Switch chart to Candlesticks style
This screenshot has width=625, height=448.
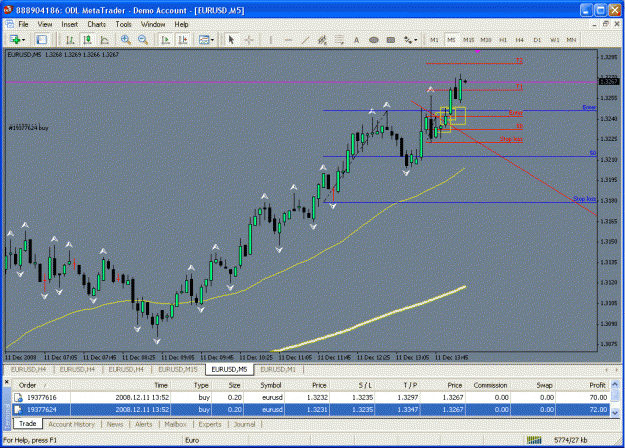(x=87, y=39)
